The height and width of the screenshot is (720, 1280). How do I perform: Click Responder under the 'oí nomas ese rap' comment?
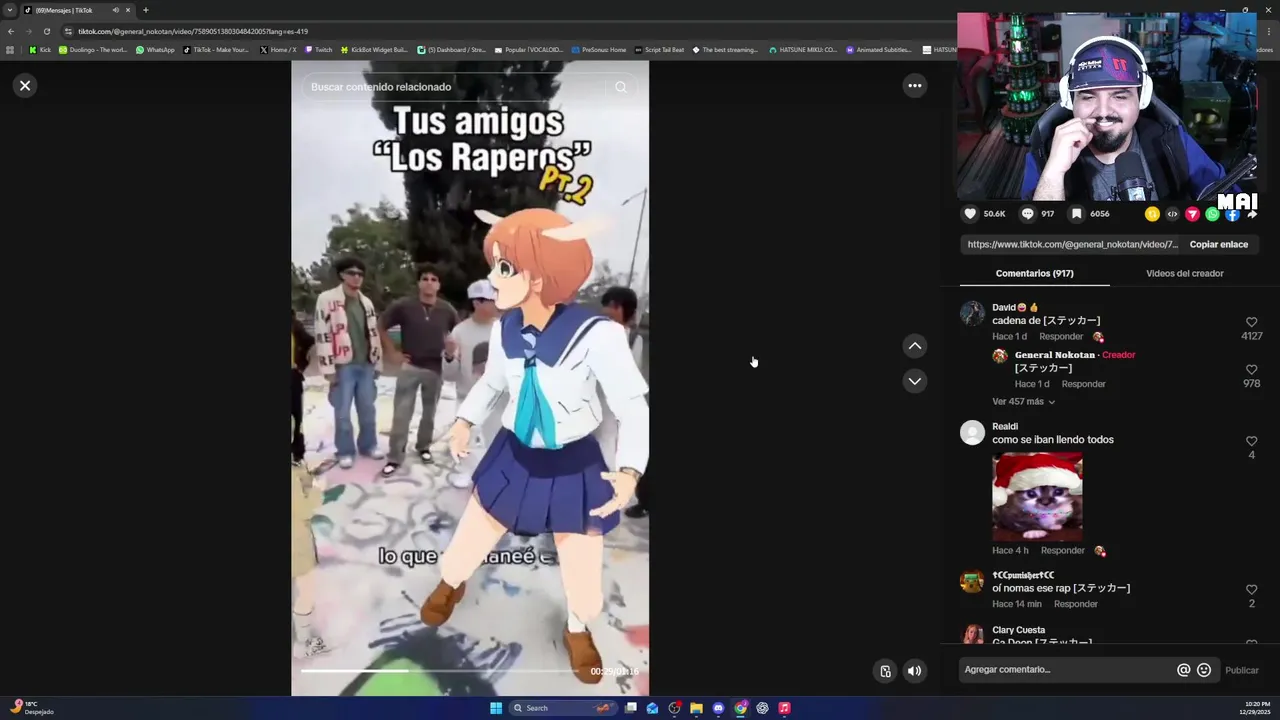(x=1076, y=604)
